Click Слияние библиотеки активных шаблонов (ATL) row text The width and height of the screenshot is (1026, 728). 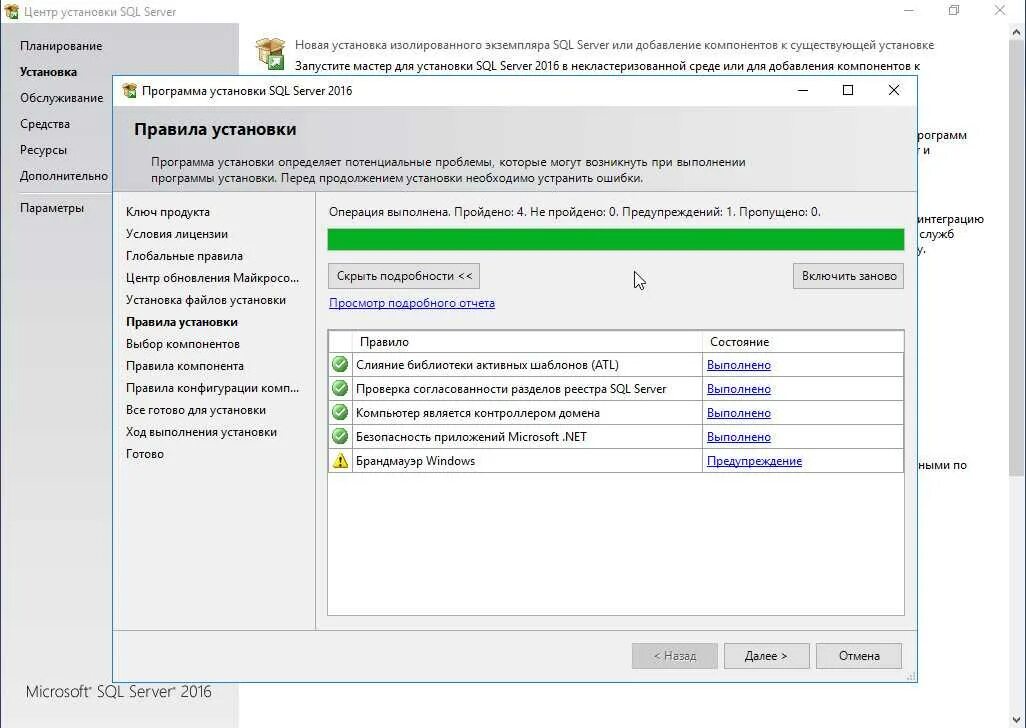[x=487, y=365]
